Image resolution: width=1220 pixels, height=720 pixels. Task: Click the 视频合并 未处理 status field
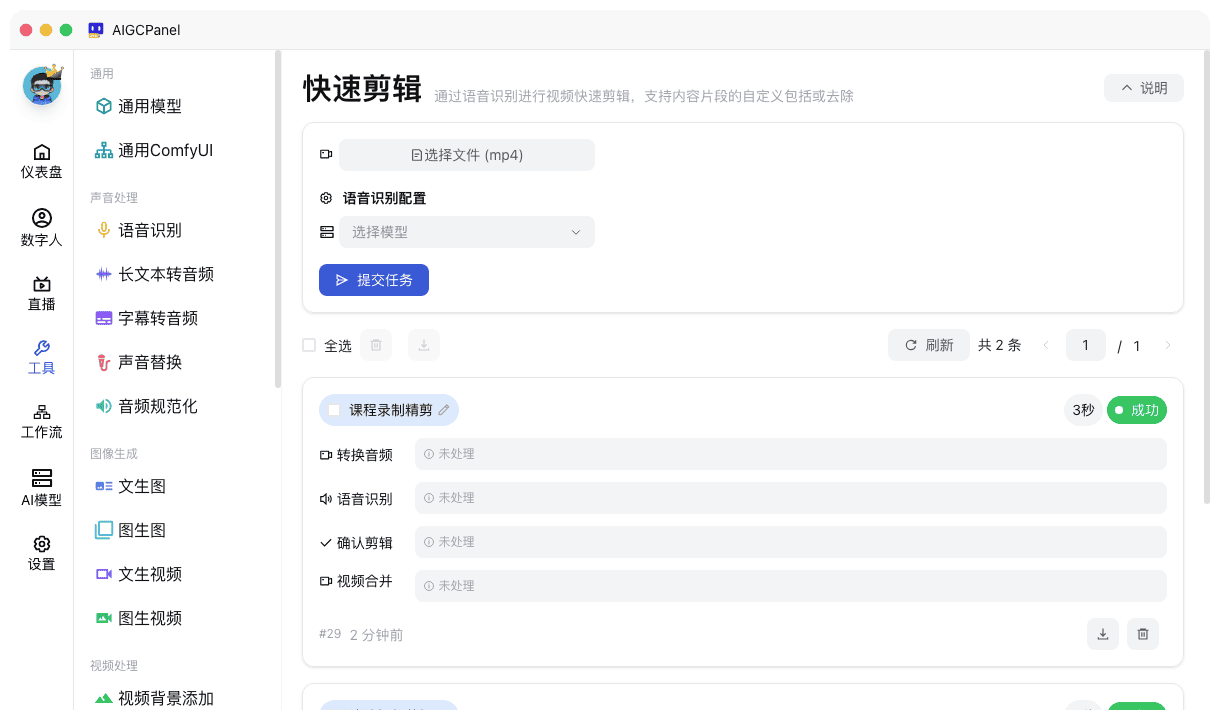(x=791, y=586)
